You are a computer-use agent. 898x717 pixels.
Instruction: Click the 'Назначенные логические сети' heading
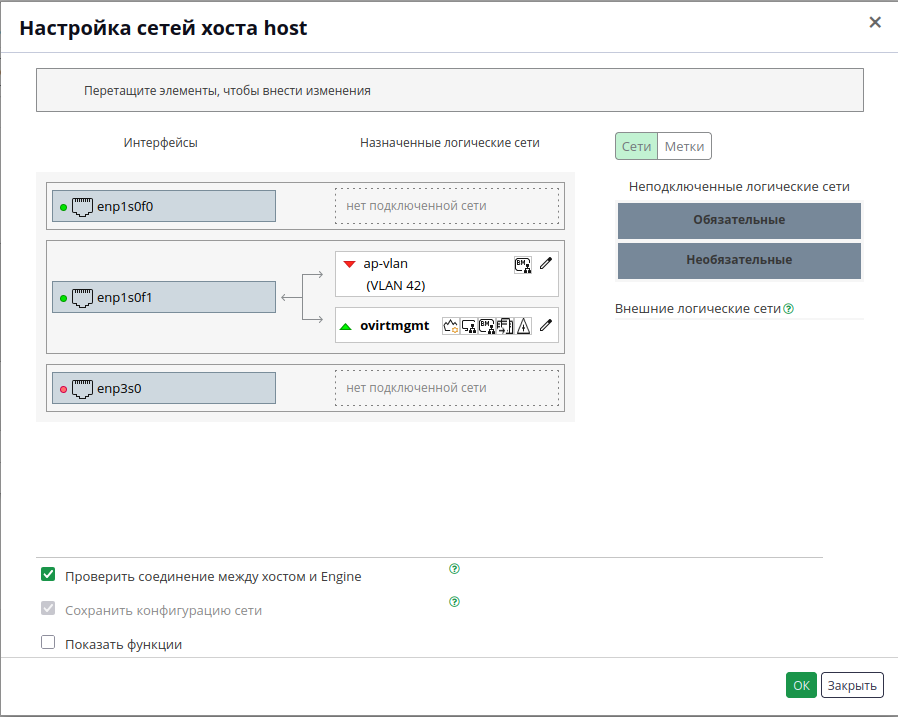pos(450,143)
